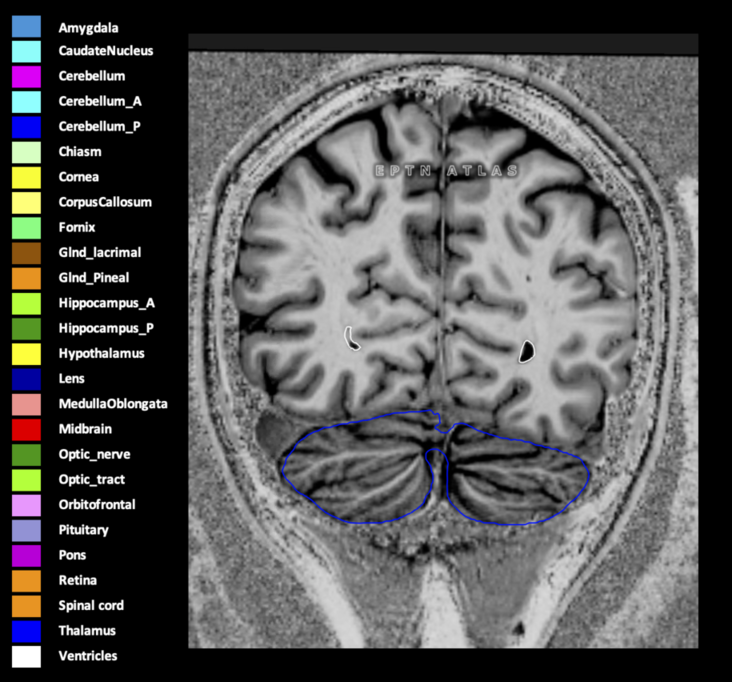Click the 'Retina' legend label
The image size is (732, 682).
pos(78,580)
